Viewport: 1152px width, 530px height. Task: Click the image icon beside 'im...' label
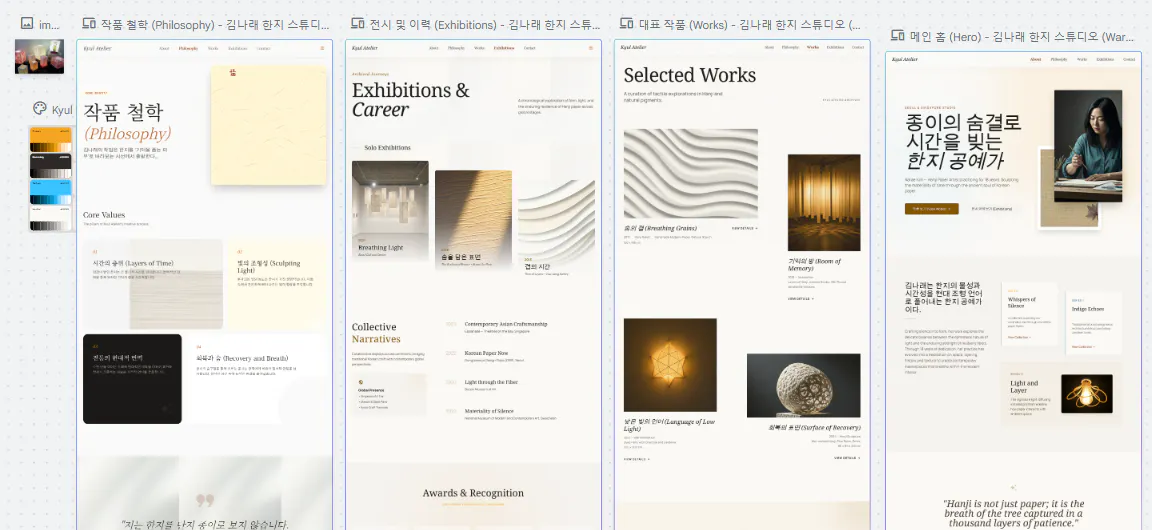pyautogui.click(x=27, y=24)
